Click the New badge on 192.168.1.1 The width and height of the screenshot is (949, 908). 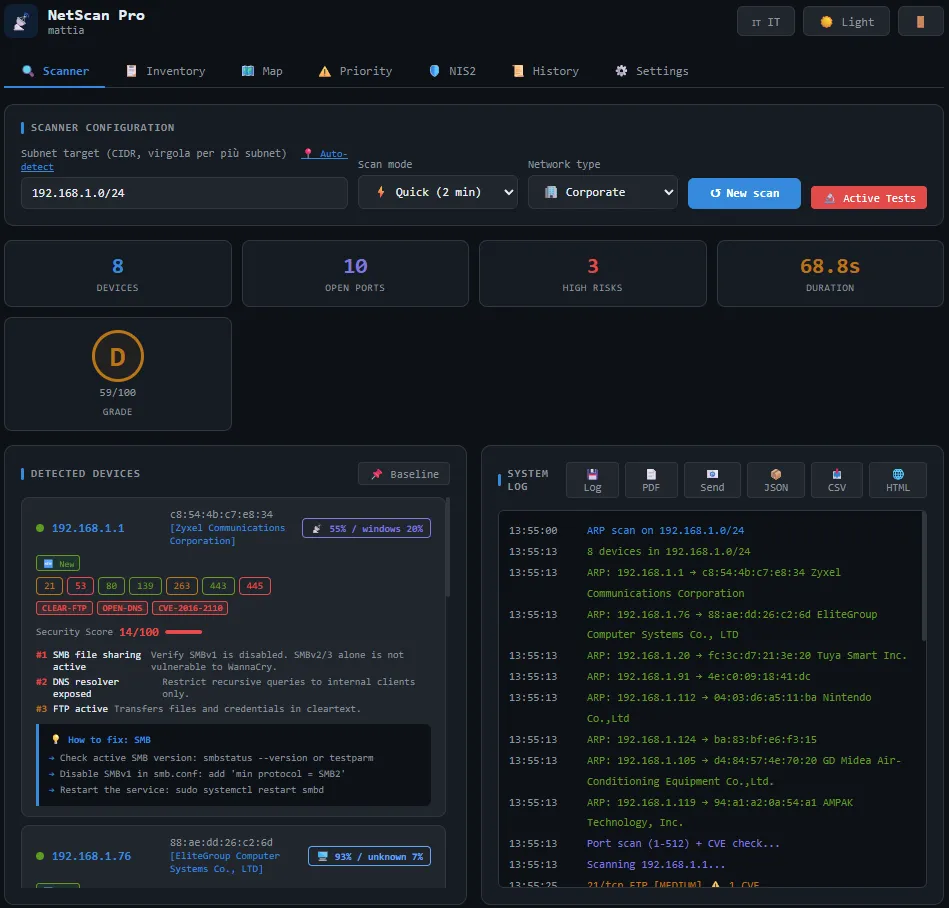point(58,564)
